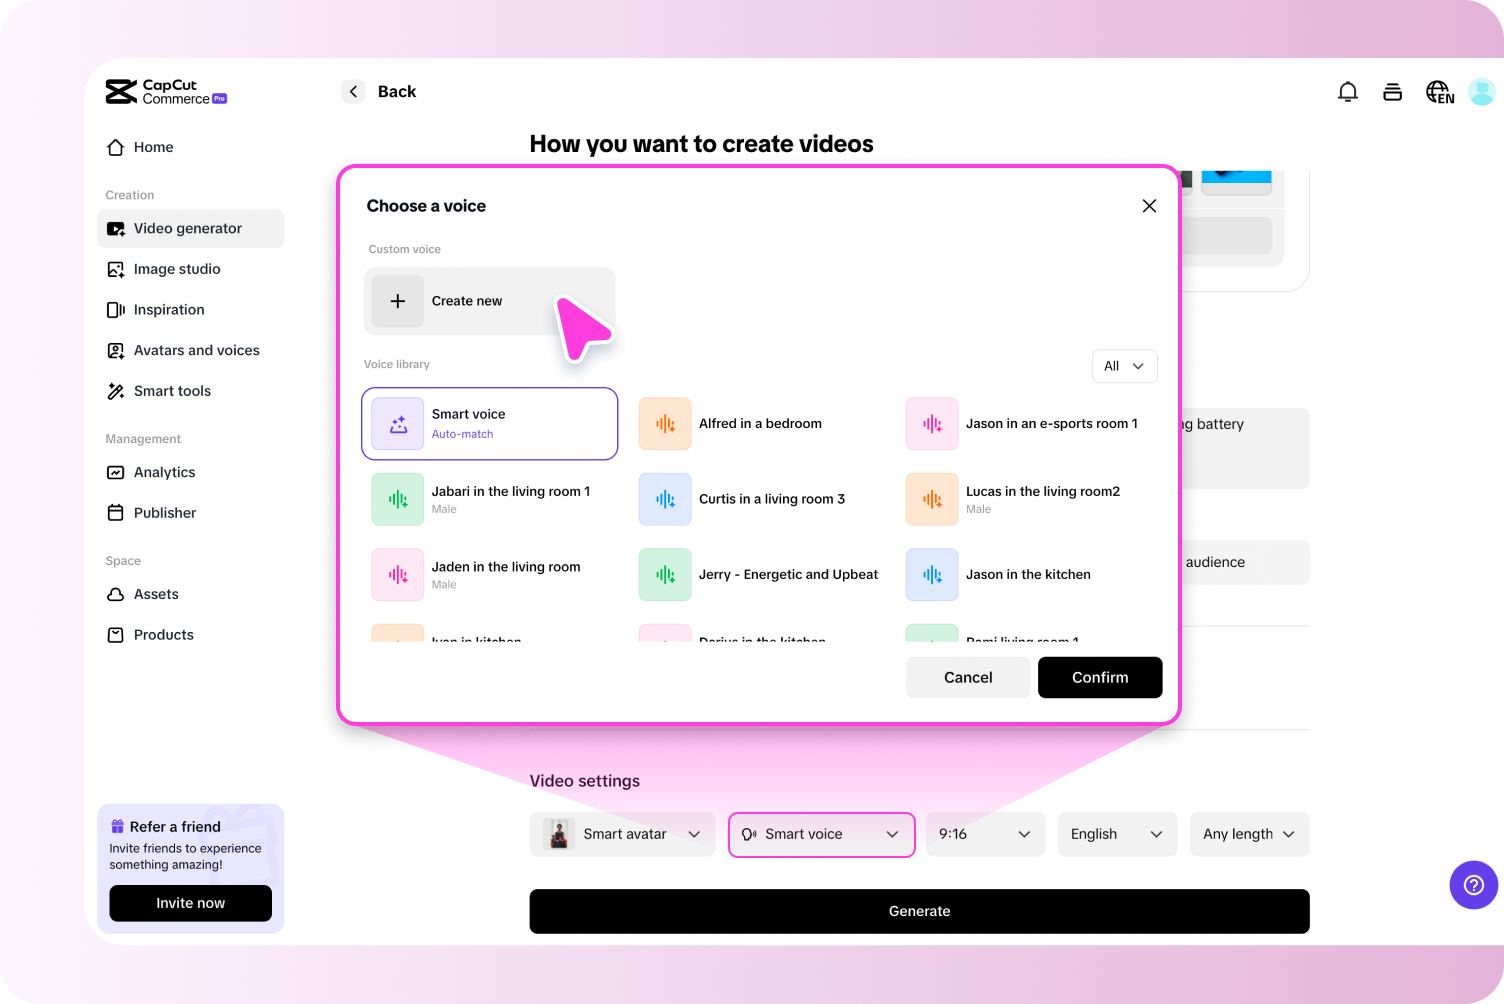Confirm the voice selection
This screenshot has height=1004, width=1504.
tap(1100, 677)
